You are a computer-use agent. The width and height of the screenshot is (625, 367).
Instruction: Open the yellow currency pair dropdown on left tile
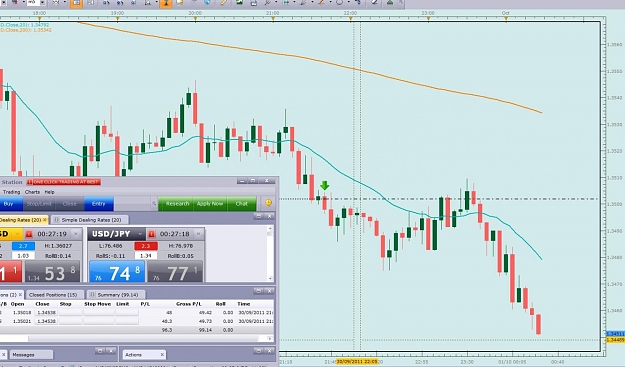click(x=18, y=234)
